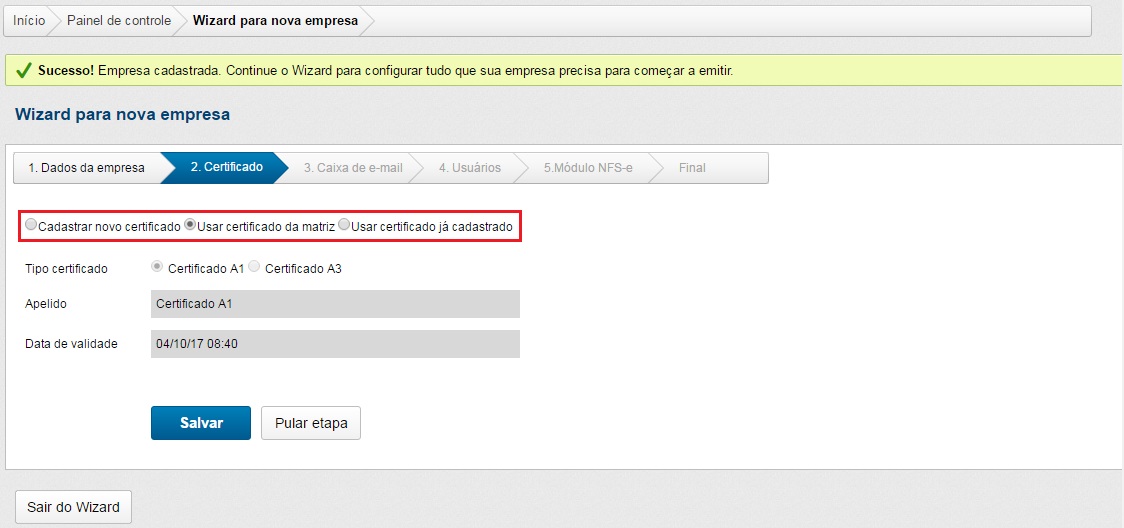Exit using Sair do Wizard button
This screenshot has height=528, width=1124.
tap(73, 507)
